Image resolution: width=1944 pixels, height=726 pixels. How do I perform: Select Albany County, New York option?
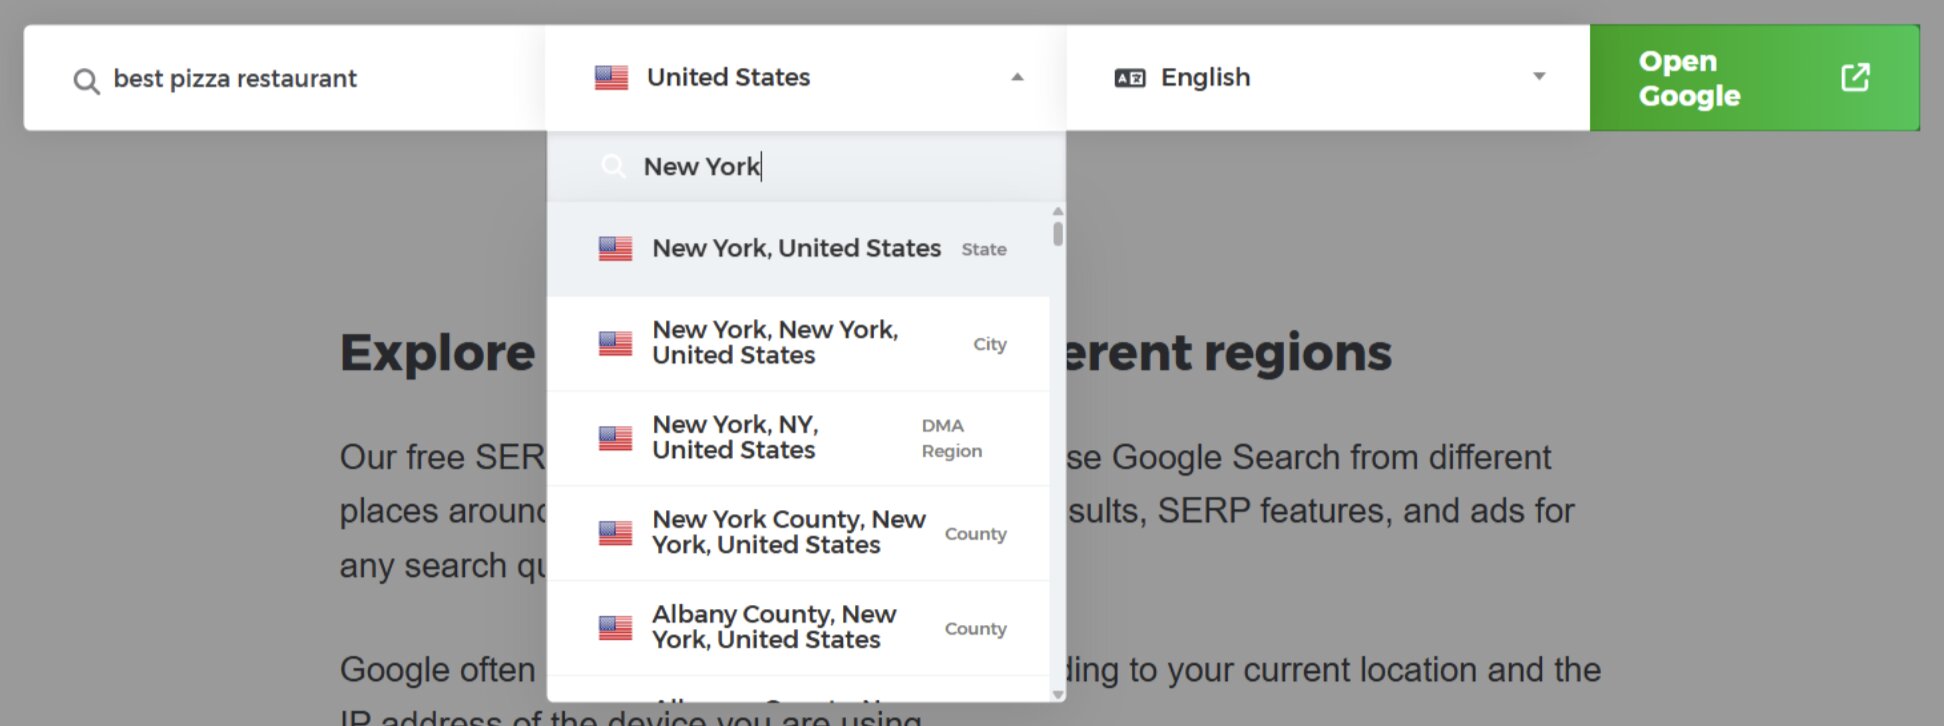(x=799, y=628)
